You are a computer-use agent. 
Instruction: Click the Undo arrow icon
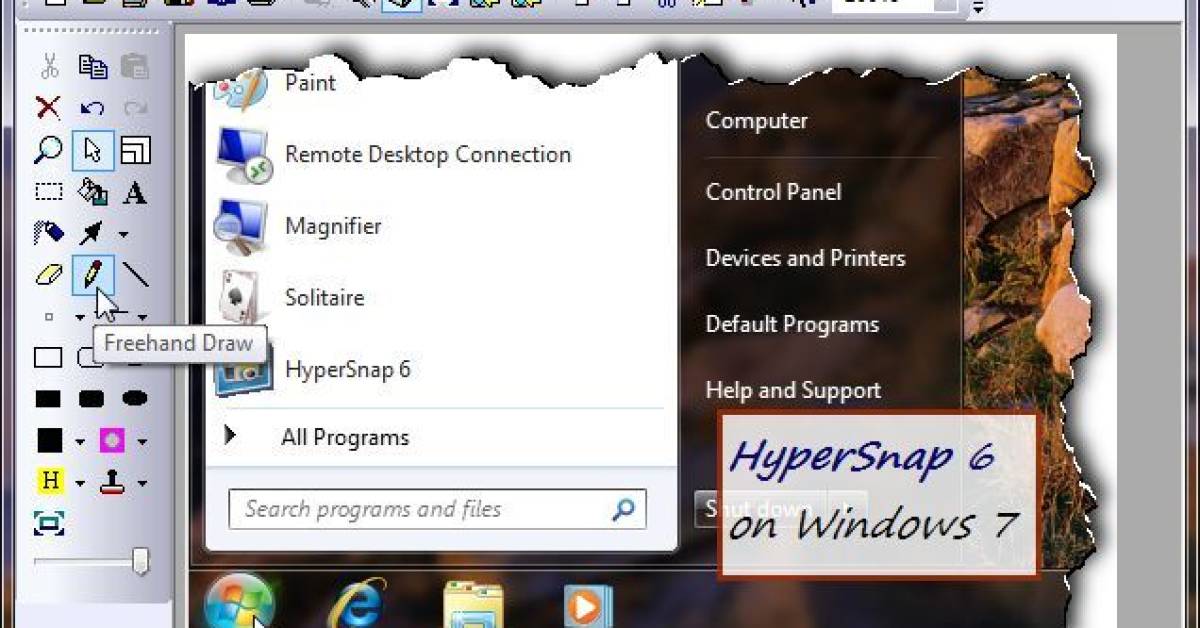[92, 108]
